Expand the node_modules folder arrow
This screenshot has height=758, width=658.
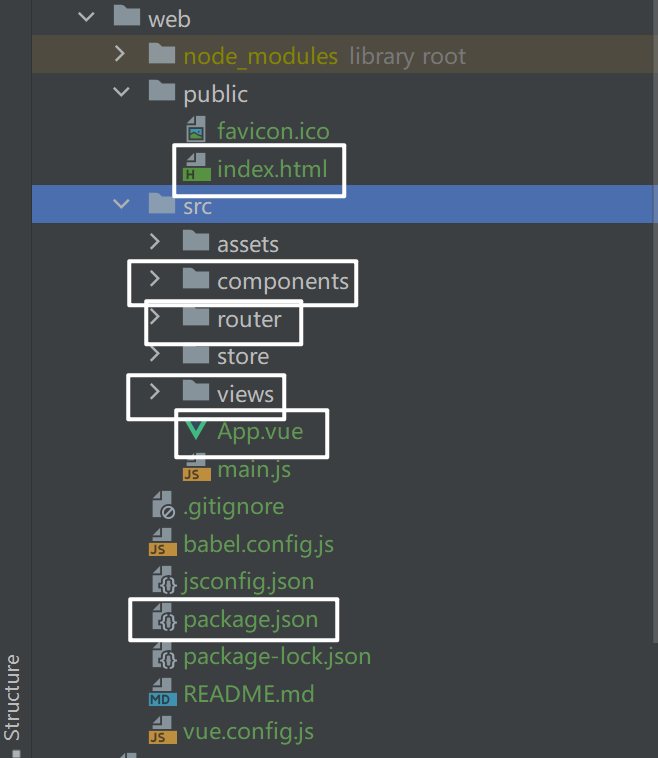coord(121,56)
